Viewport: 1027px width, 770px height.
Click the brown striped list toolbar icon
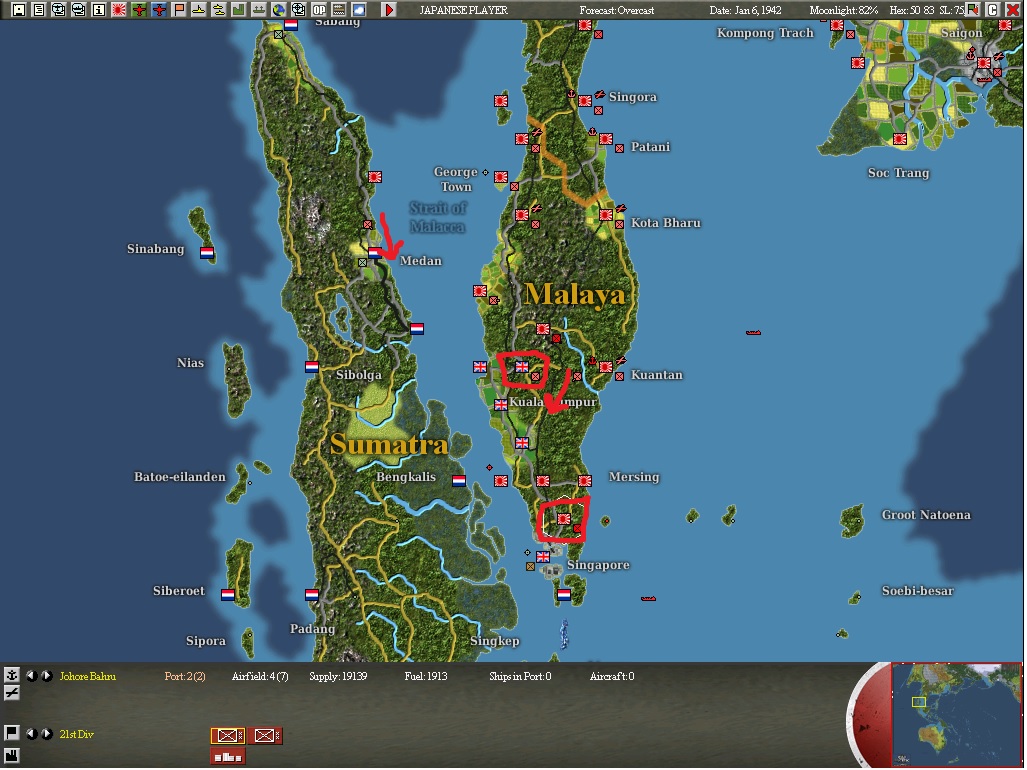tap(339, 10)
